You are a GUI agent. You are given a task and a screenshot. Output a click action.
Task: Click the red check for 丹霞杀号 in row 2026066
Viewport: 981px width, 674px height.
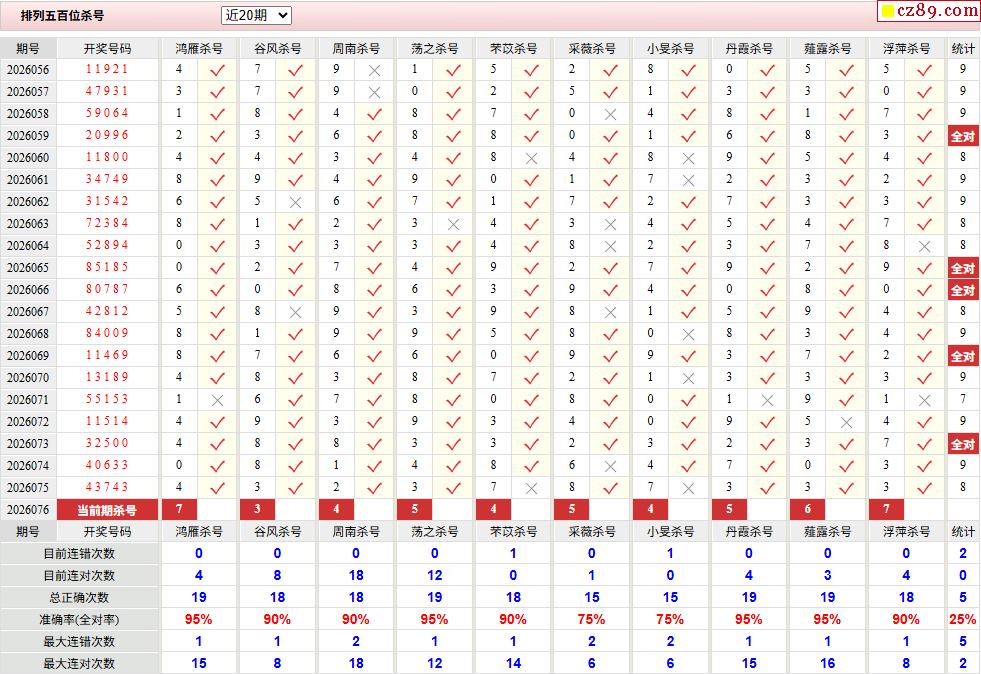click(x=767, y=290)
